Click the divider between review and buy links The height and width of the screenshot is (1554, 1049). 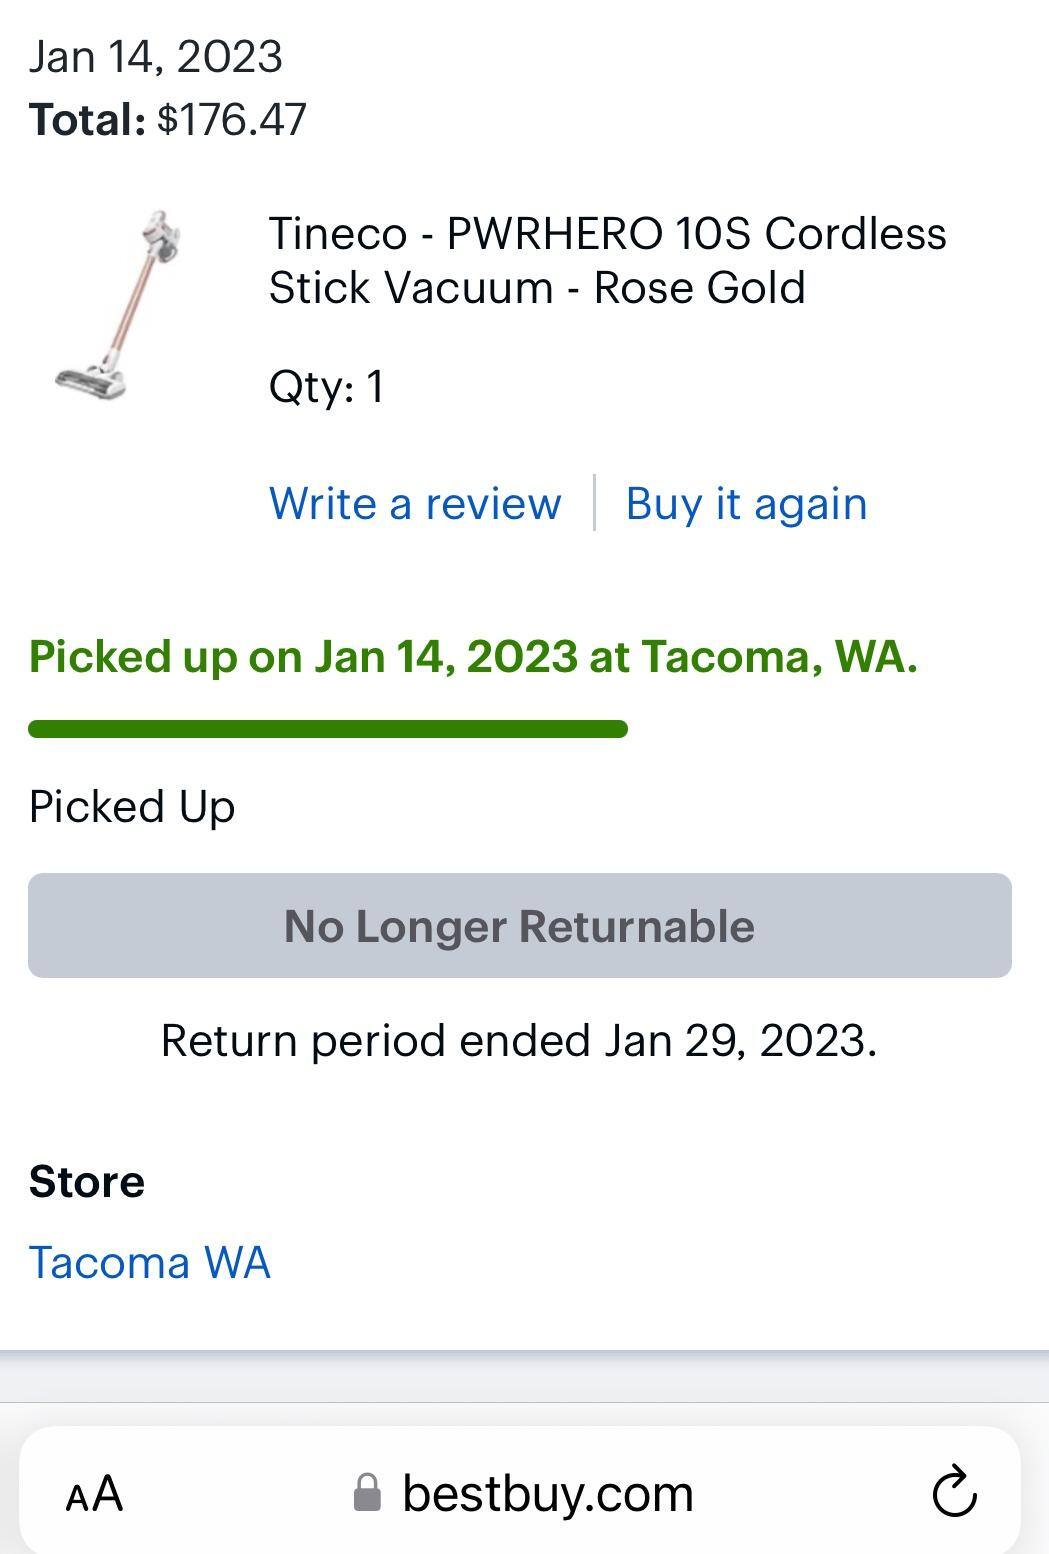pyautogui.click(x=594, y=503)
